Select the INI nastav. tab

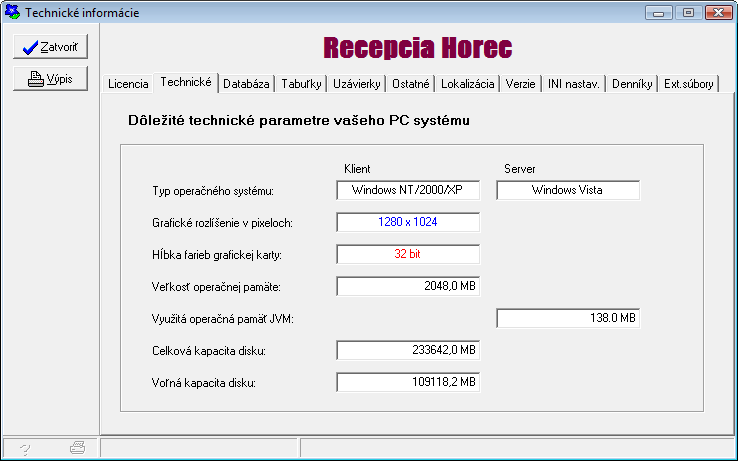coord(574,85)
